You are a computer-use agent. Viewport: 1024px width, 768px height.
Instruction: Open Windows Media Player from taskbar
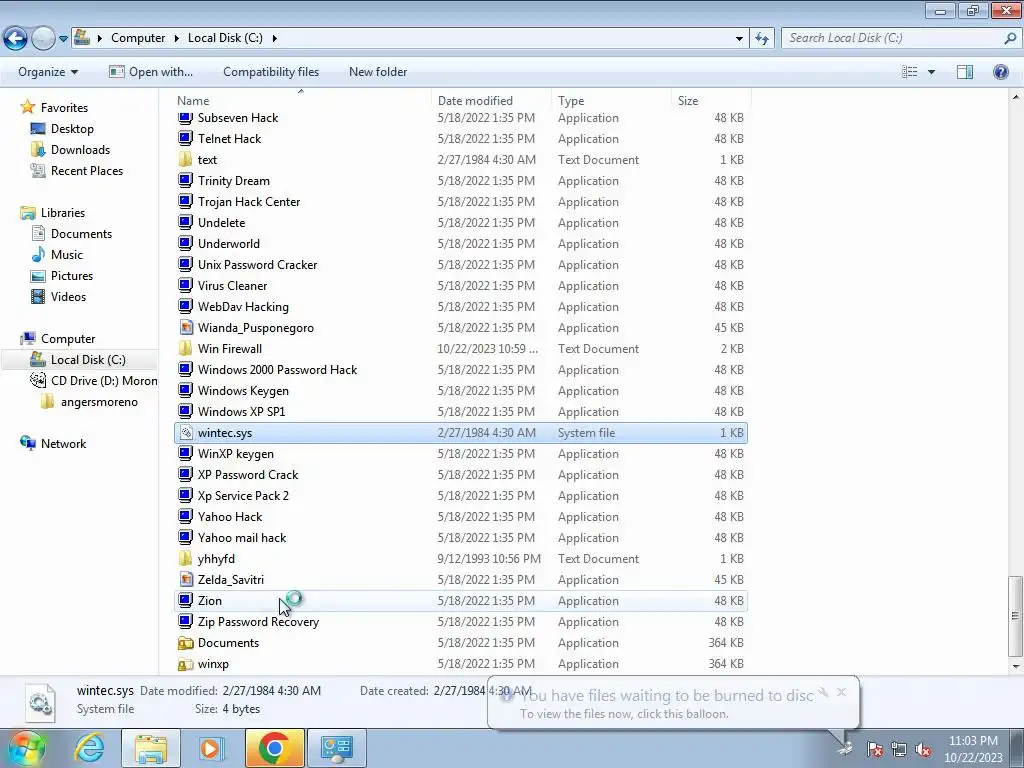tap(211, 748)
